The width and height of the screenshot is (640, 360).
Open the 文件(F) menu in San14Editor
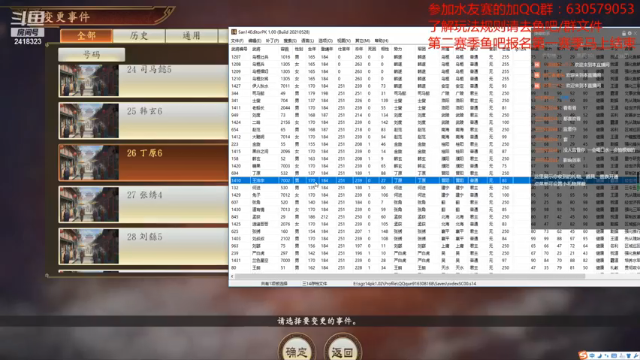pyautogui.click(x=237, y=41)
